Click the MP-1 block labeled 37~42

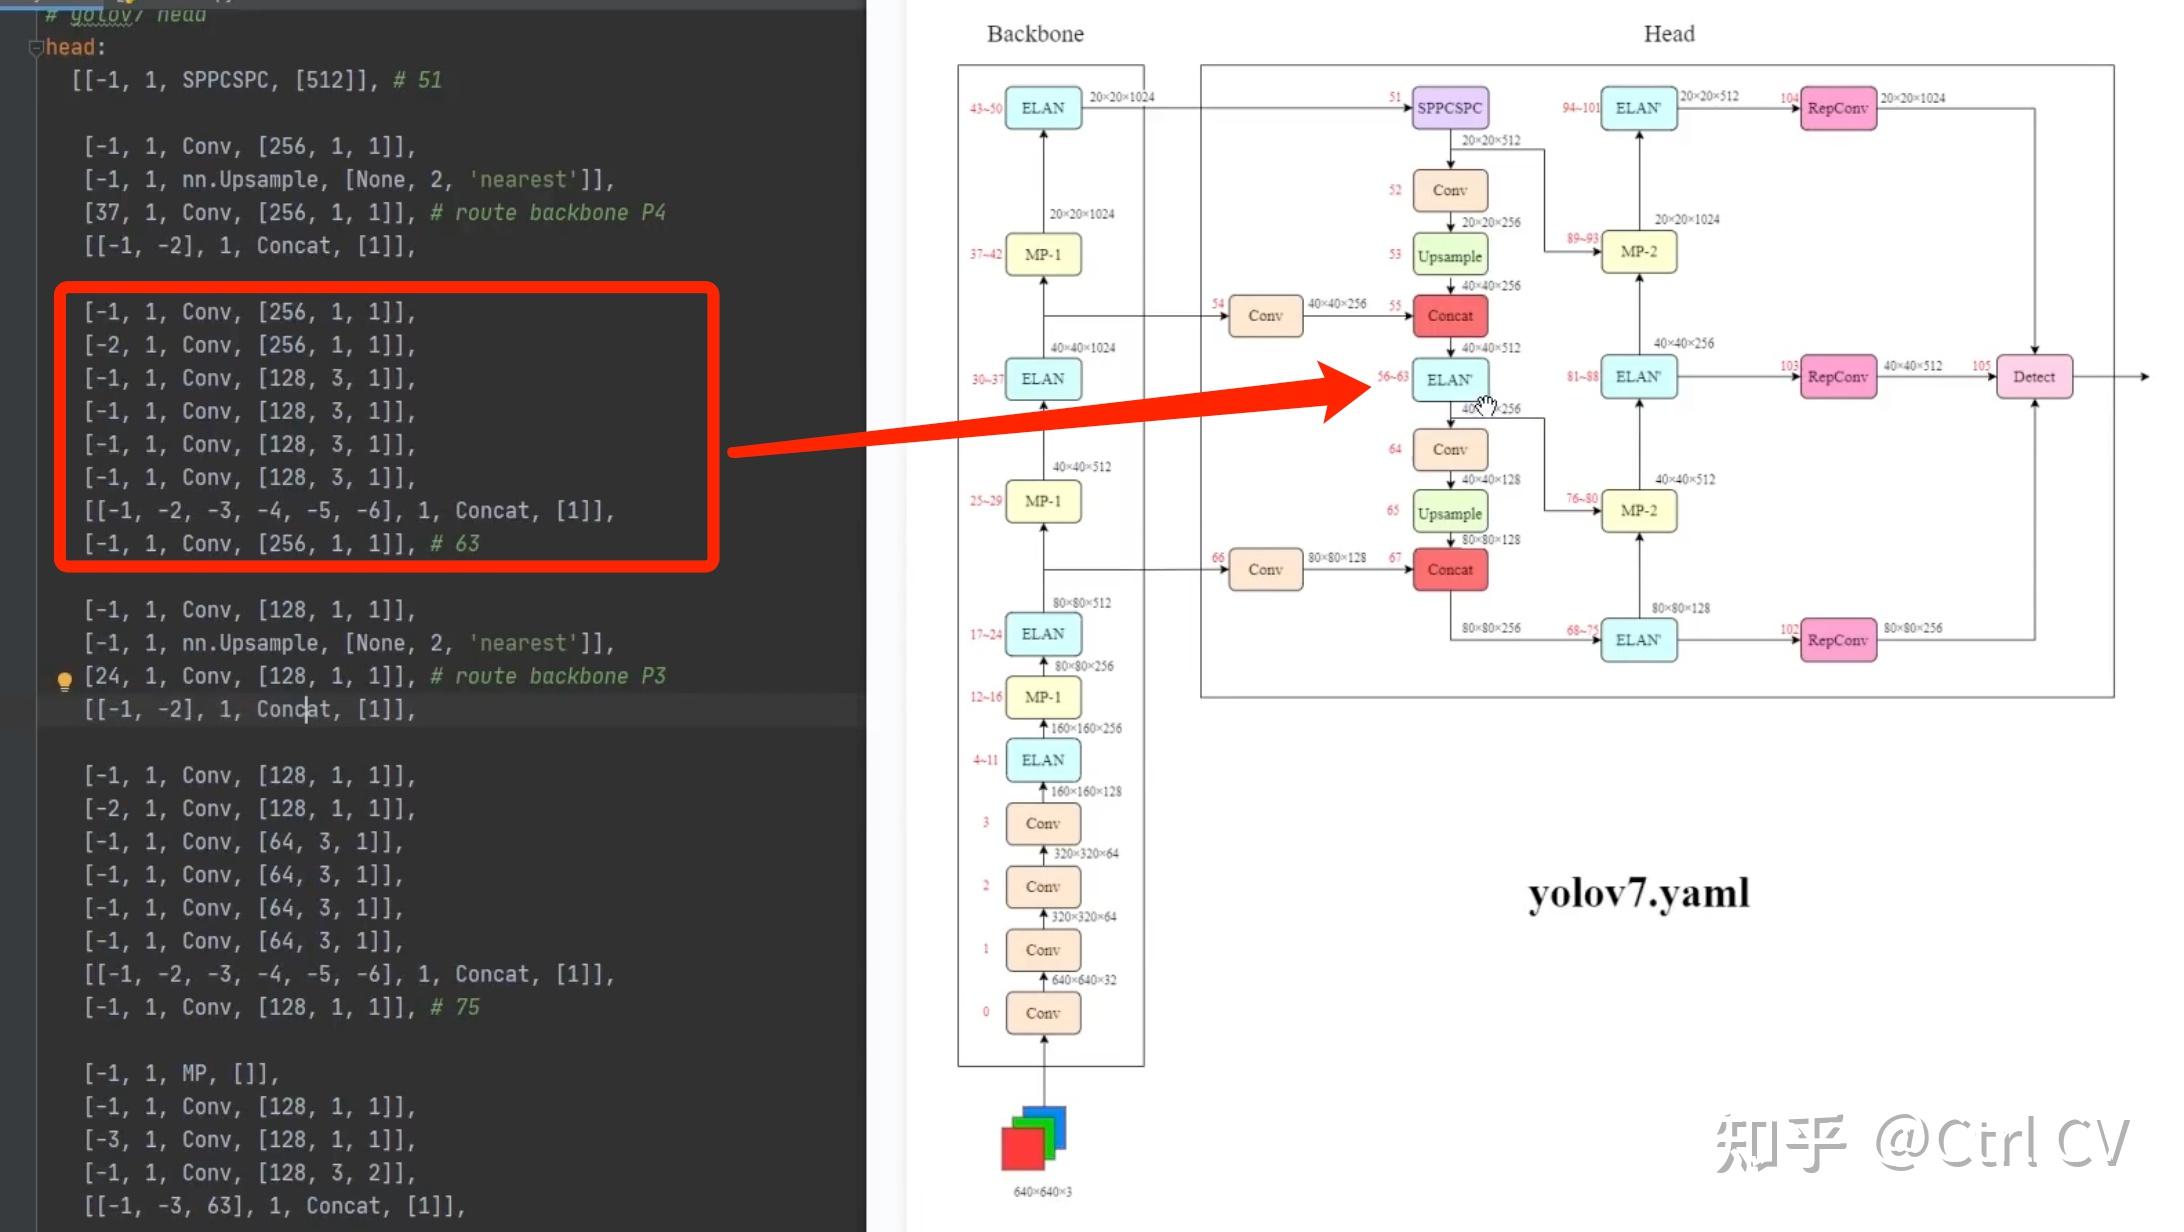pyautogui.click(x=1042, y=255)
